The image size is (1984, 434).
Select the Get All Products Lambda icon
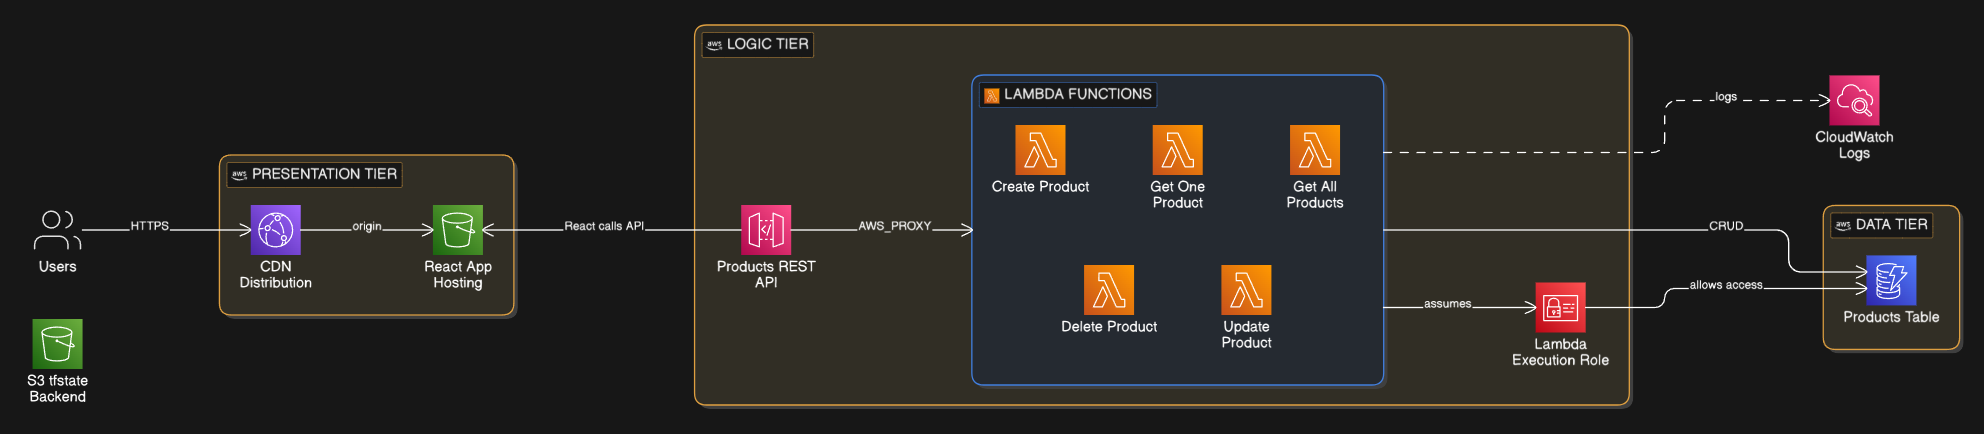click(1315, 150)
